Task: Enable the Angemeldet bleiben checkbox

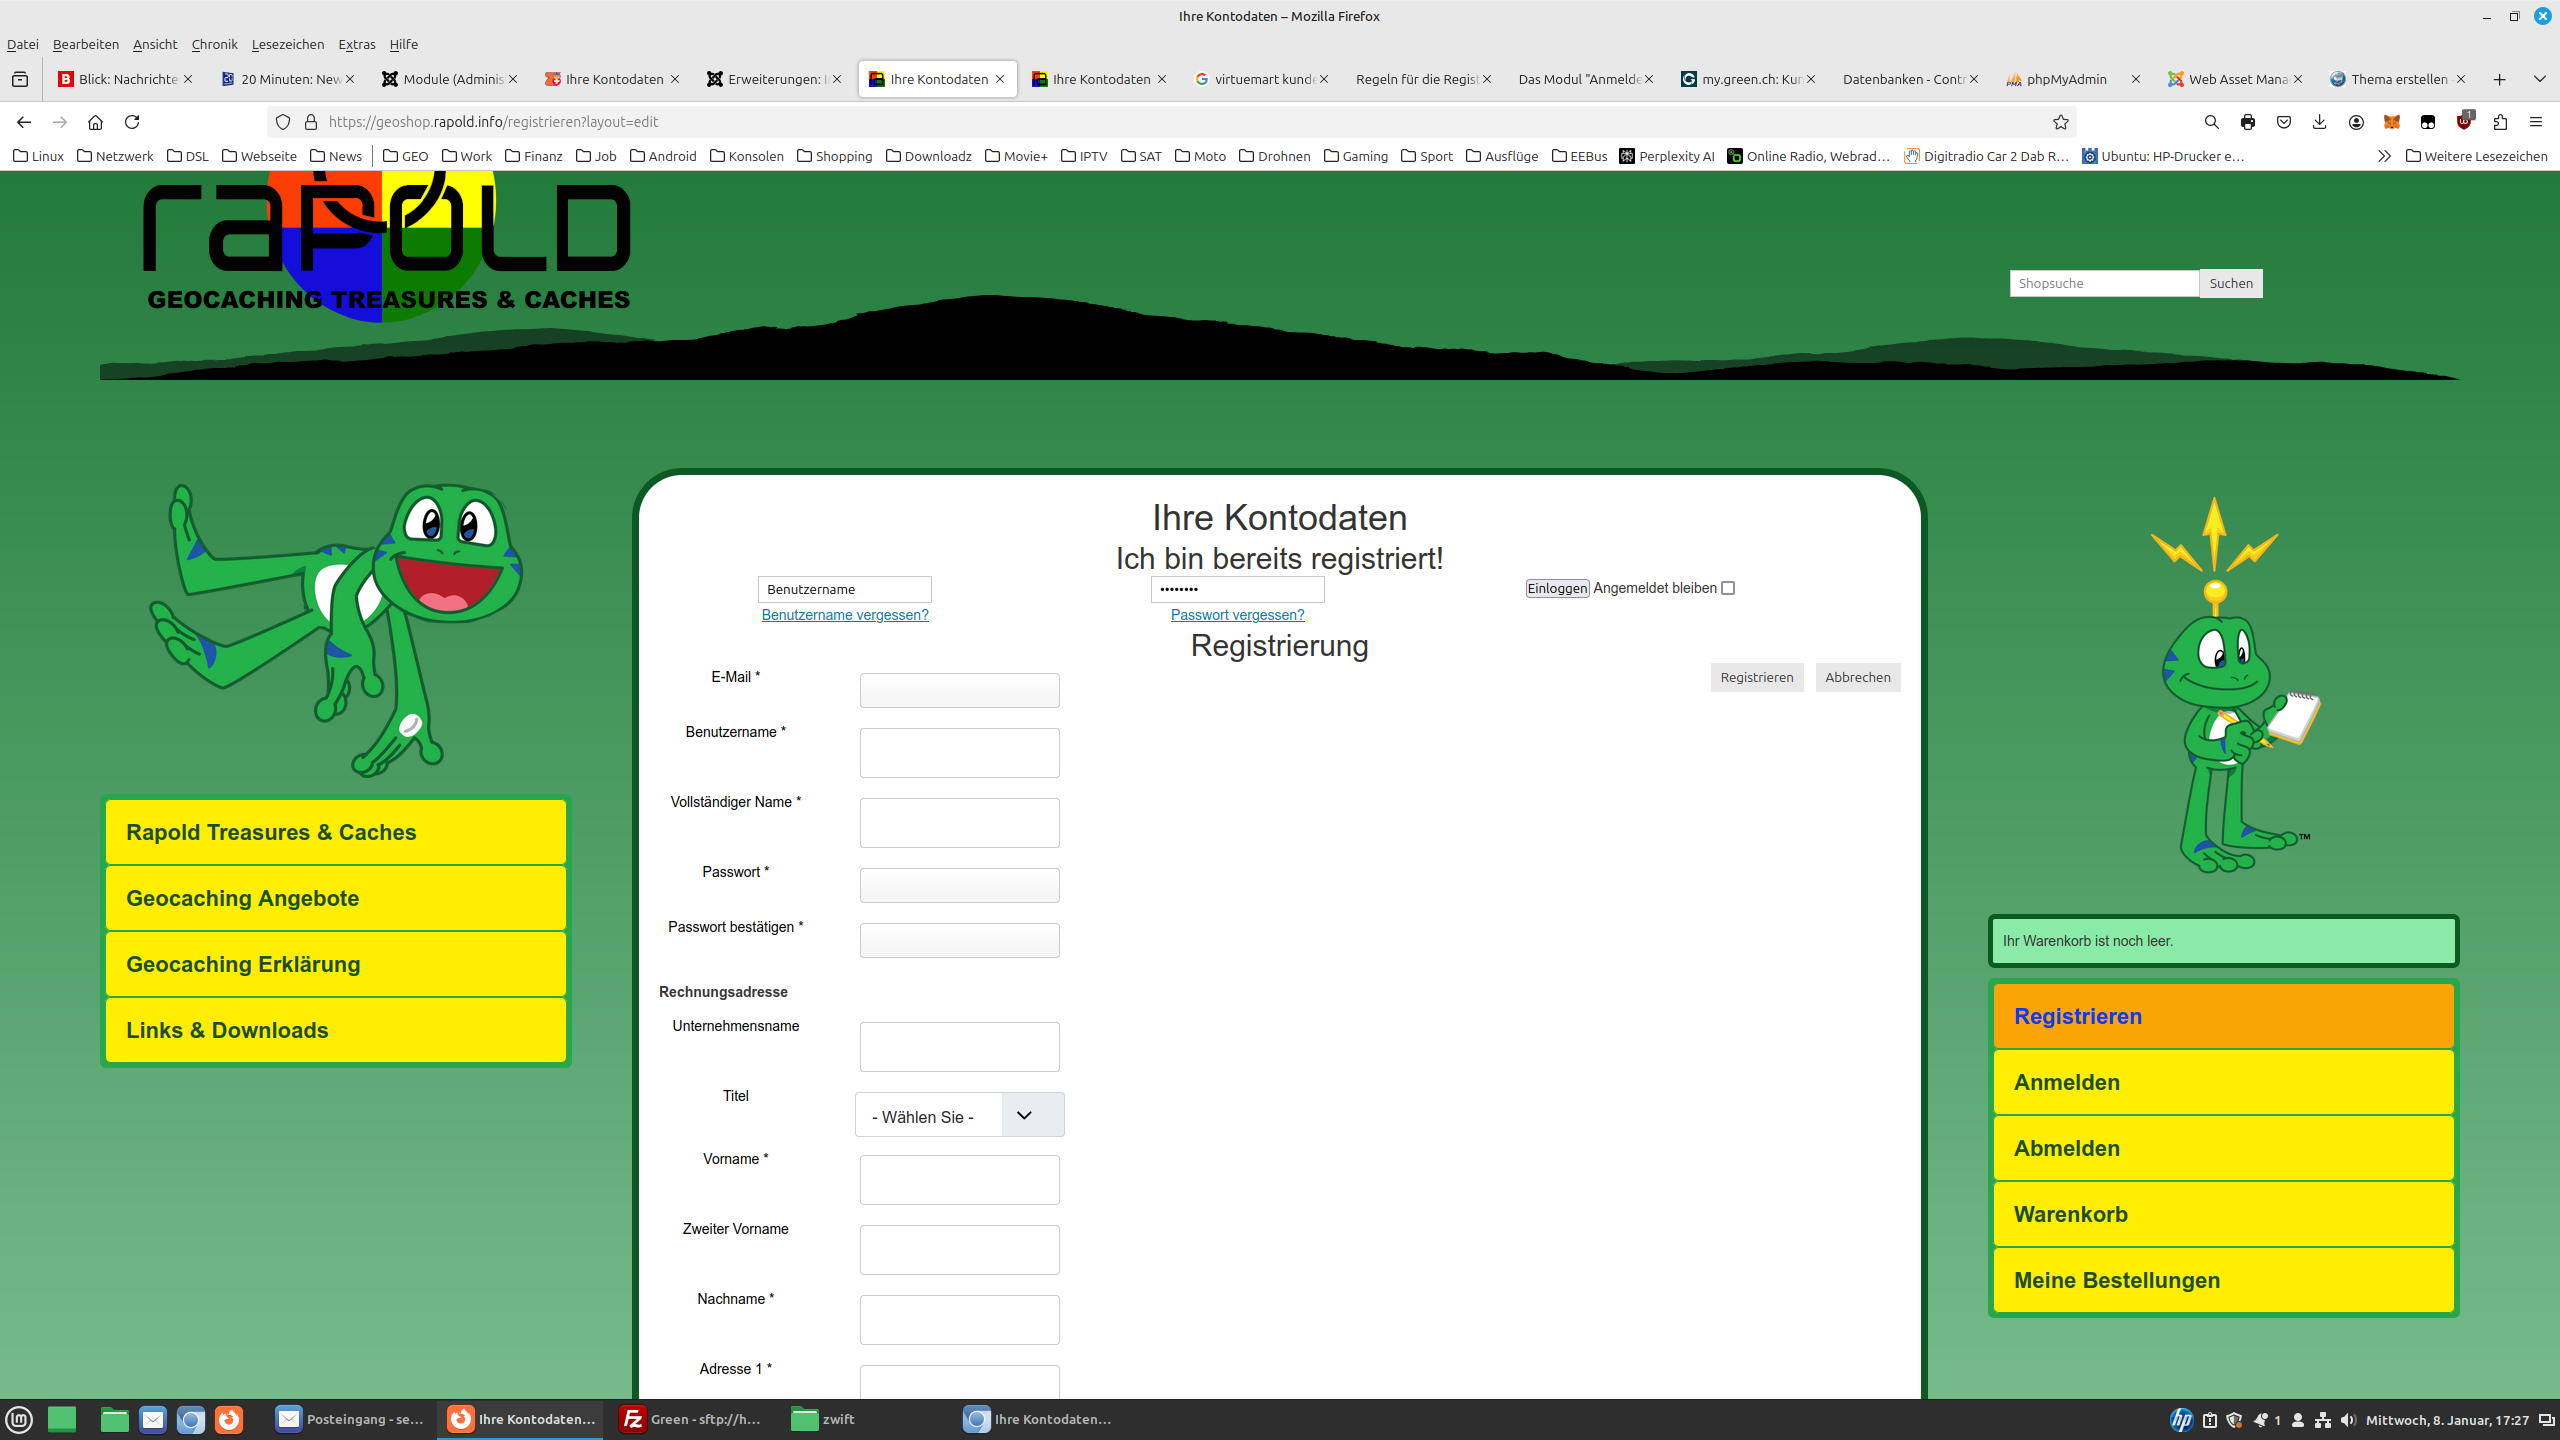Action: click(x=1728, y=588)
